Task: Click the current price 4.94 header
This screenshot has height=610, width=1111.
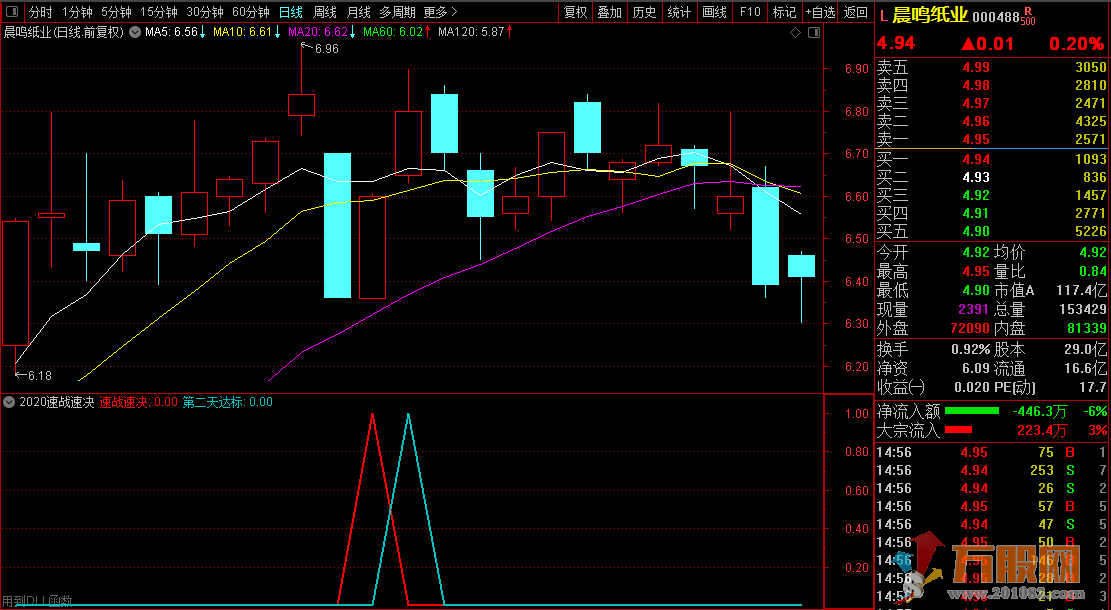Action: 896,43
